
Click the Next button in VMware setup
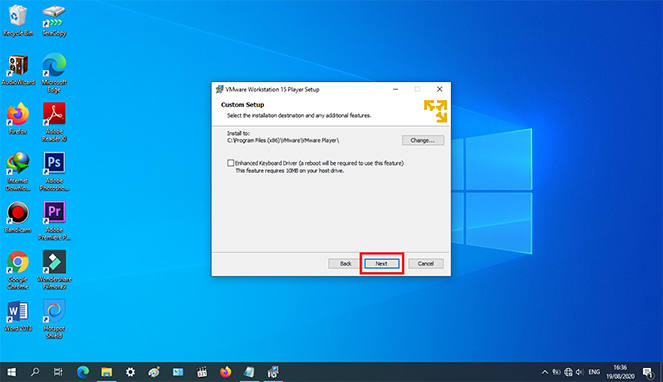click(x=381, y=264)
